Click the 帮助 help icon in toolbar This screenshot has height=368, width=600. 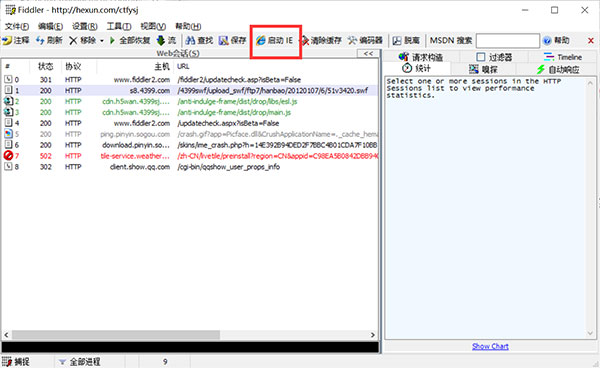pos(547,40)
